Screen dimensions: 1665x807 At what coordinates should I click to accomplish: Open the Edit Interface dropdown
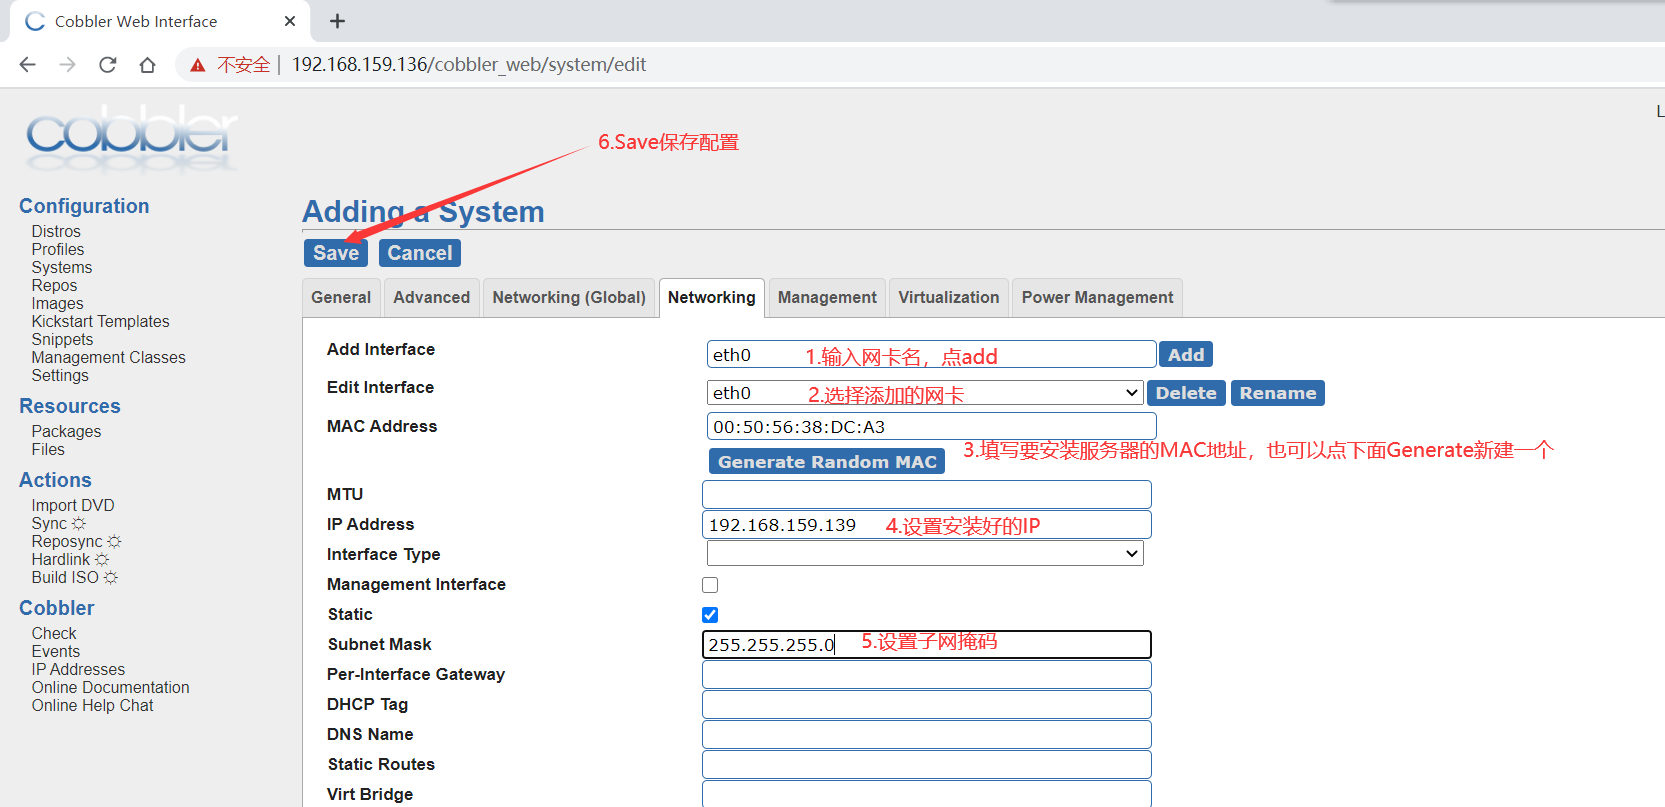(925, 393)
